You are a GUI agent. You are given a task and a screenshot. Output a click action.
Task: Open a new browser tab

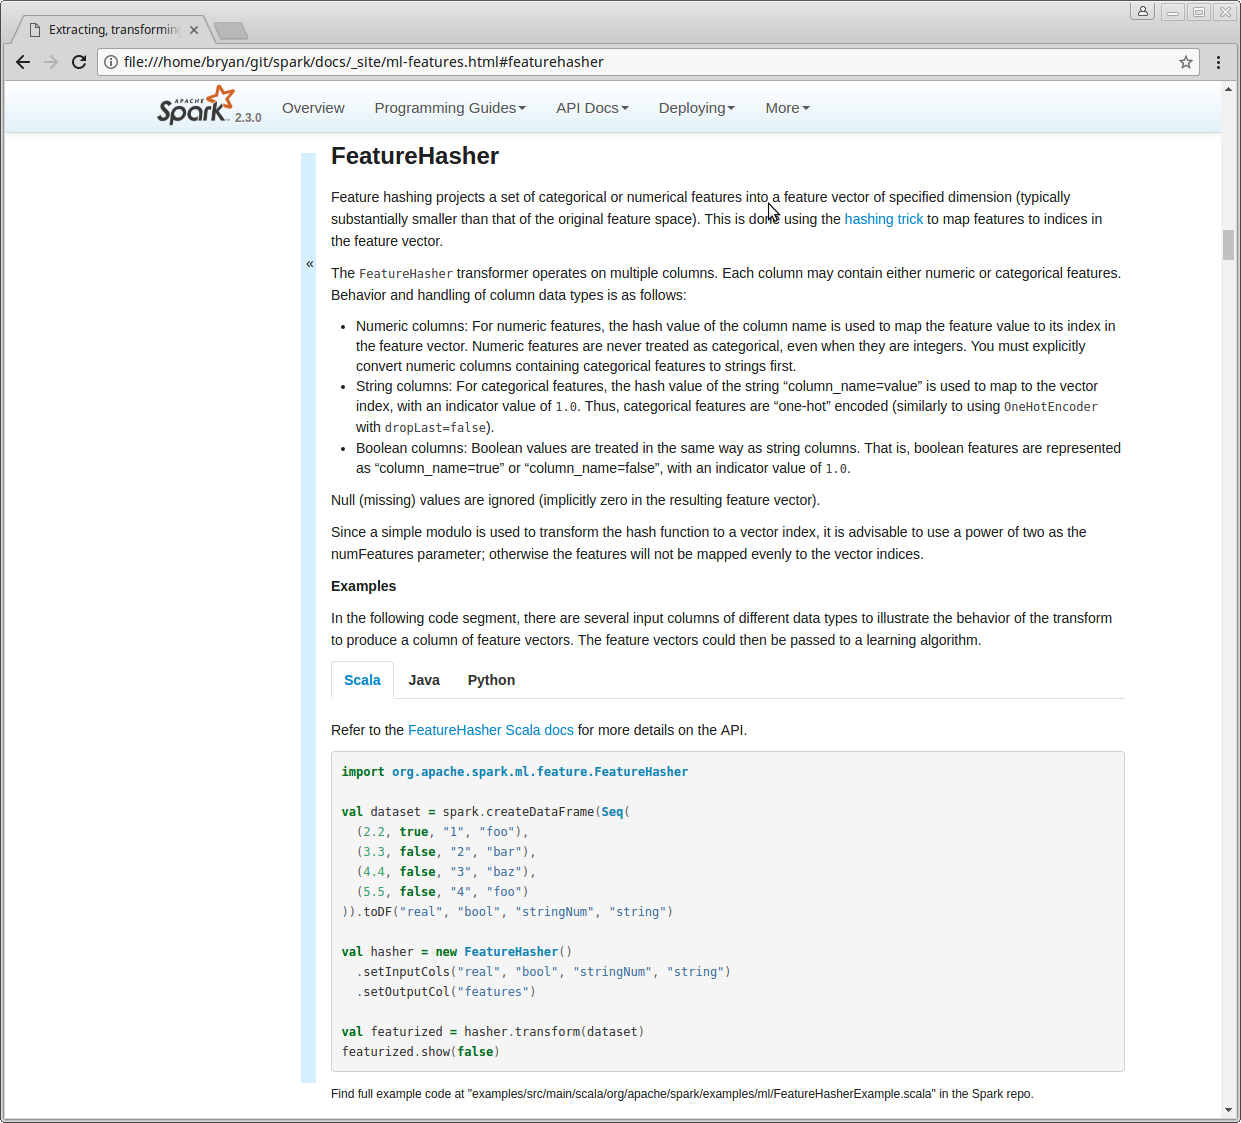tap(231, 31)
